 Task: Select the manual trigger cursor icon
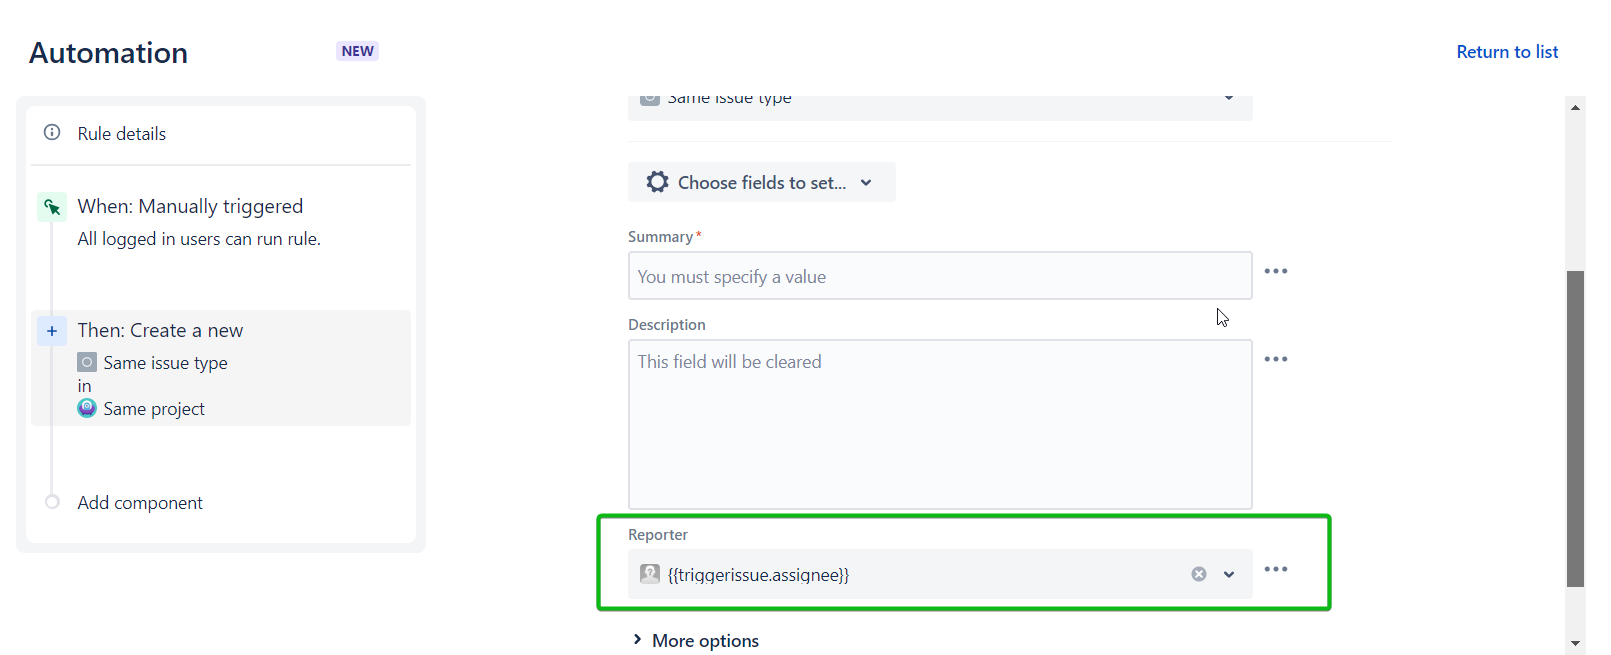51,206
